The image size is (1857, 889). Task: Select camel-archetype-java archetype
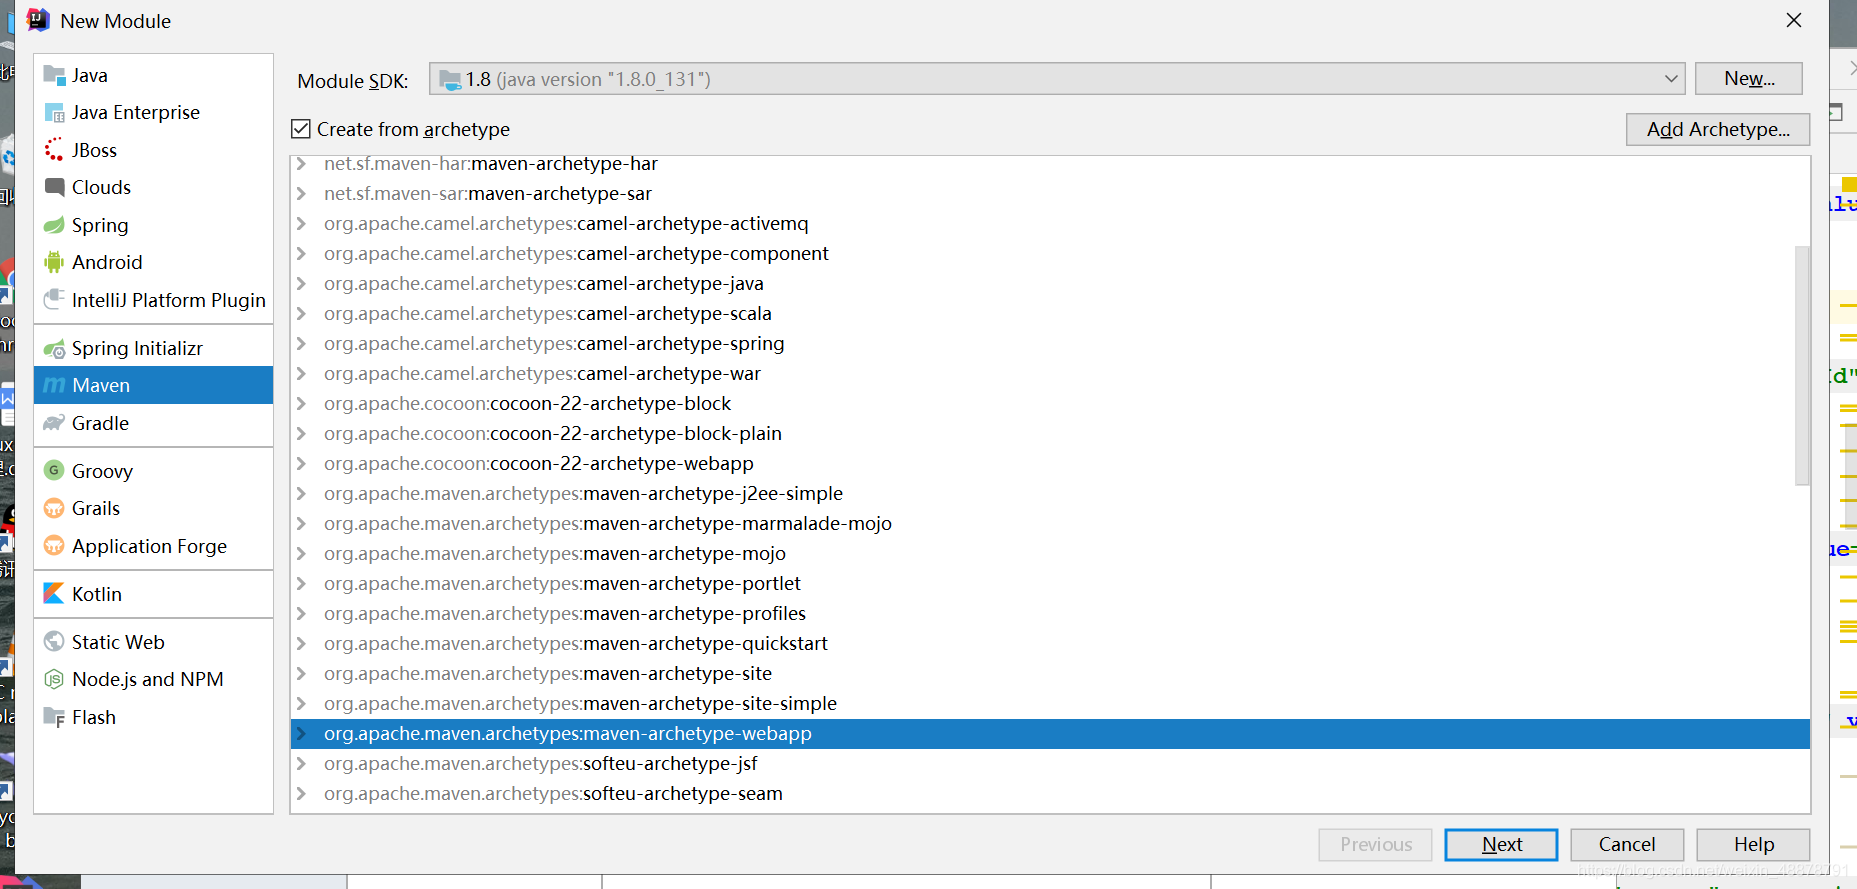pos(1050,284)
